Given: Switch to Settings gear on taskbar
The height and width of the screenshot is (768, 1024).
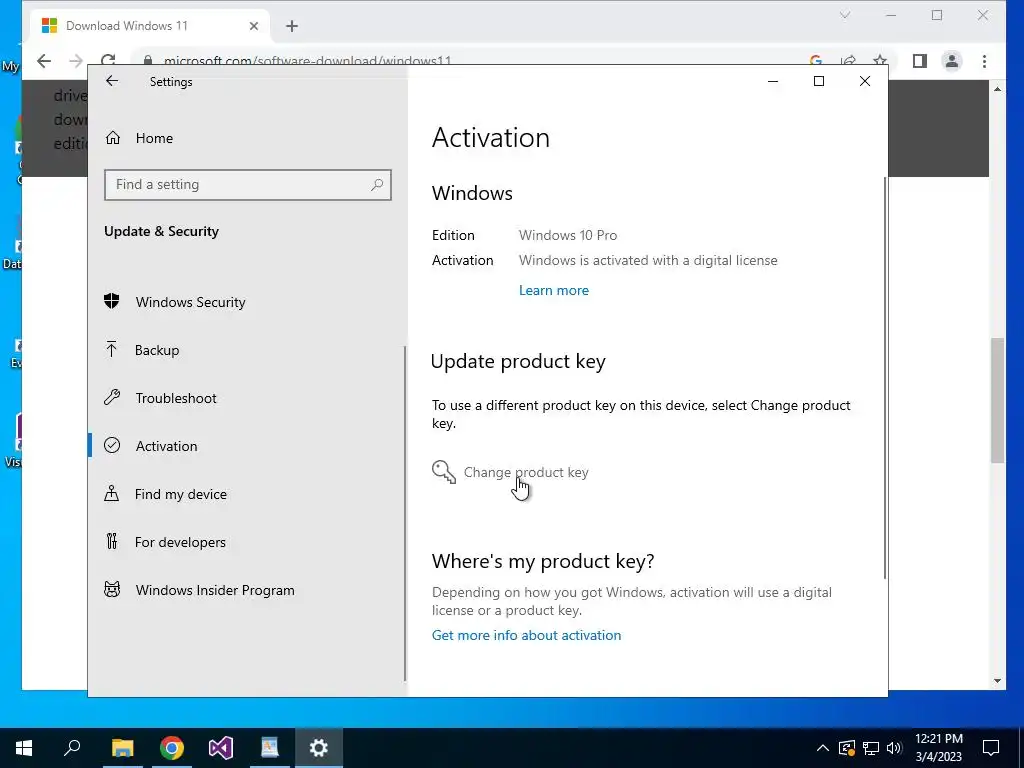Looking at the screenshot, I should click(319, 748).
